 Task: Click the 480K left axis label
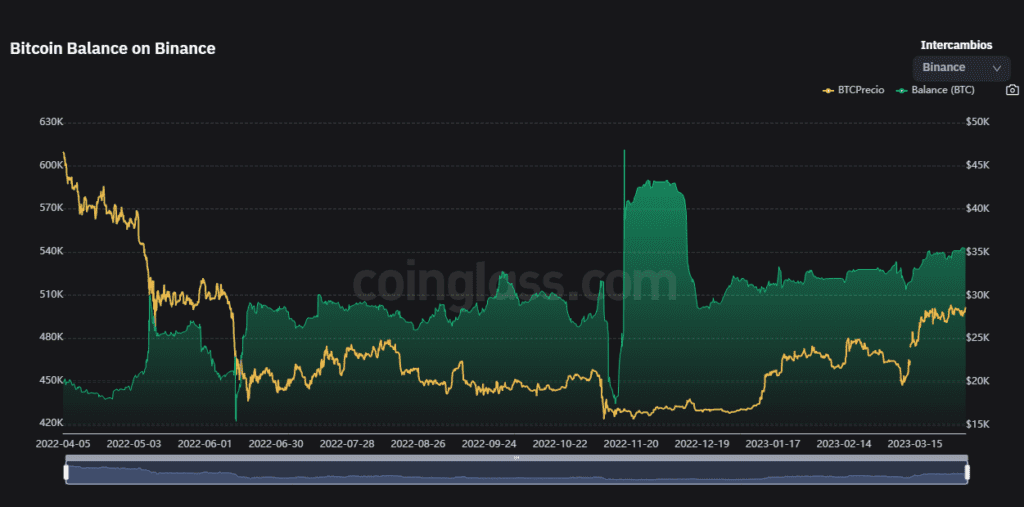point(50,338)
